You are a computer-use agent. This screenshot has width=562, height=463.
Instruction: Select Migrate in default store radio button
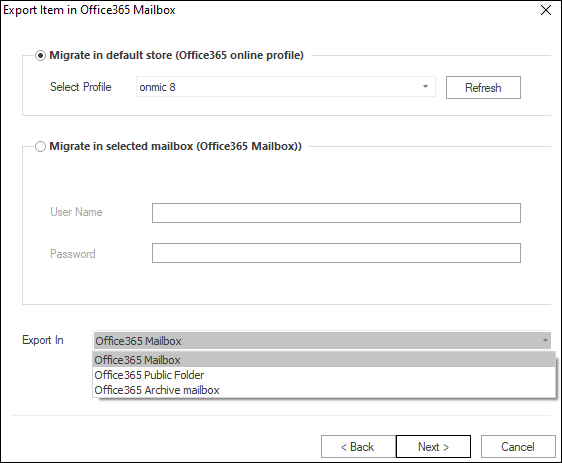point(40,56)
